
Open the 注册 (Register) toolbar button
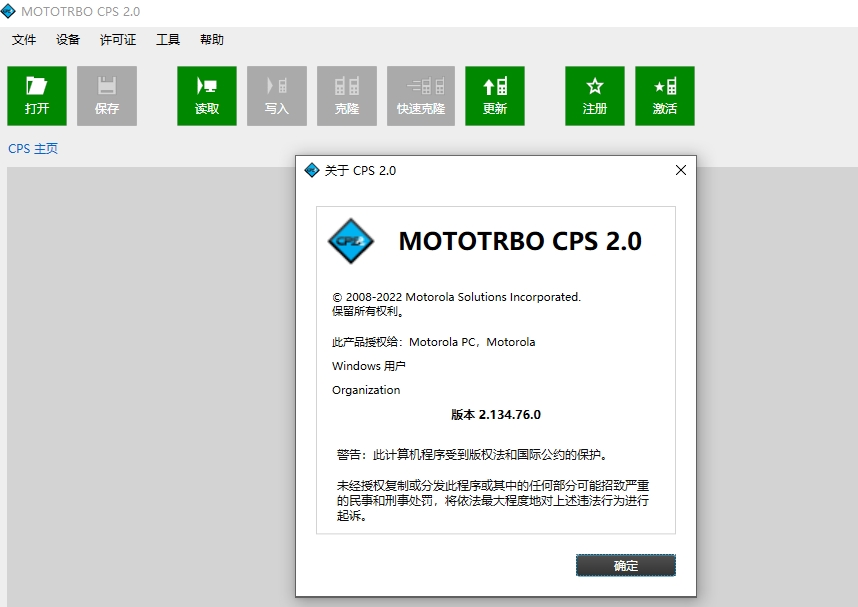595,96
